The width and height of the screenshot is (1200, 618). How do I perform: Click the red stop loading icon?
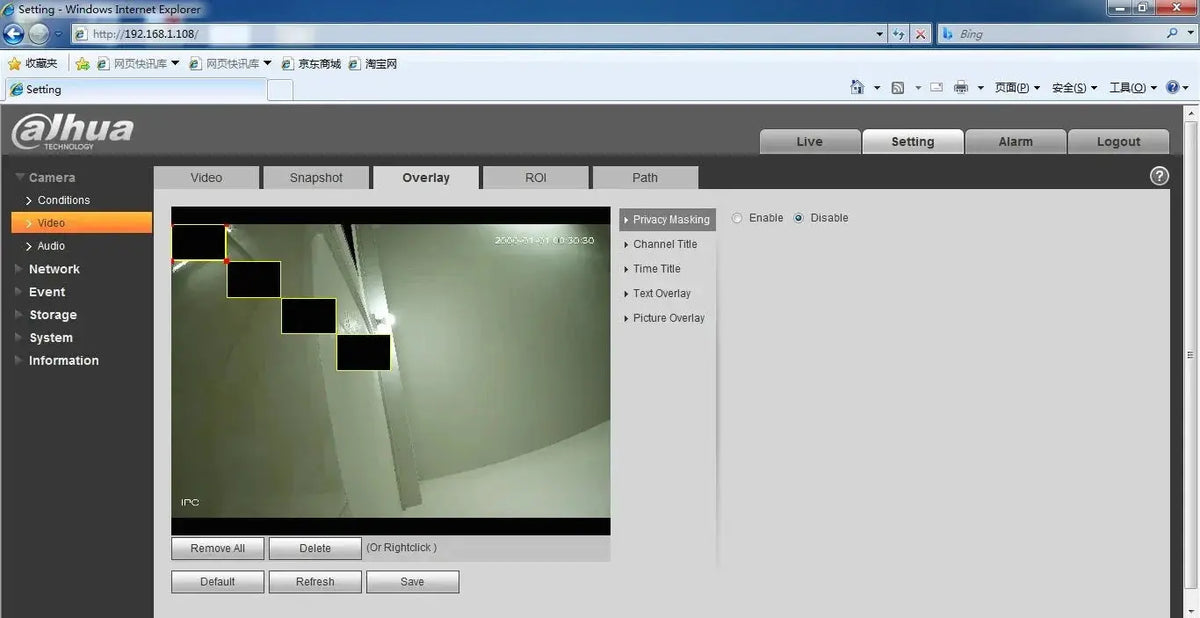tap(921, 34)
